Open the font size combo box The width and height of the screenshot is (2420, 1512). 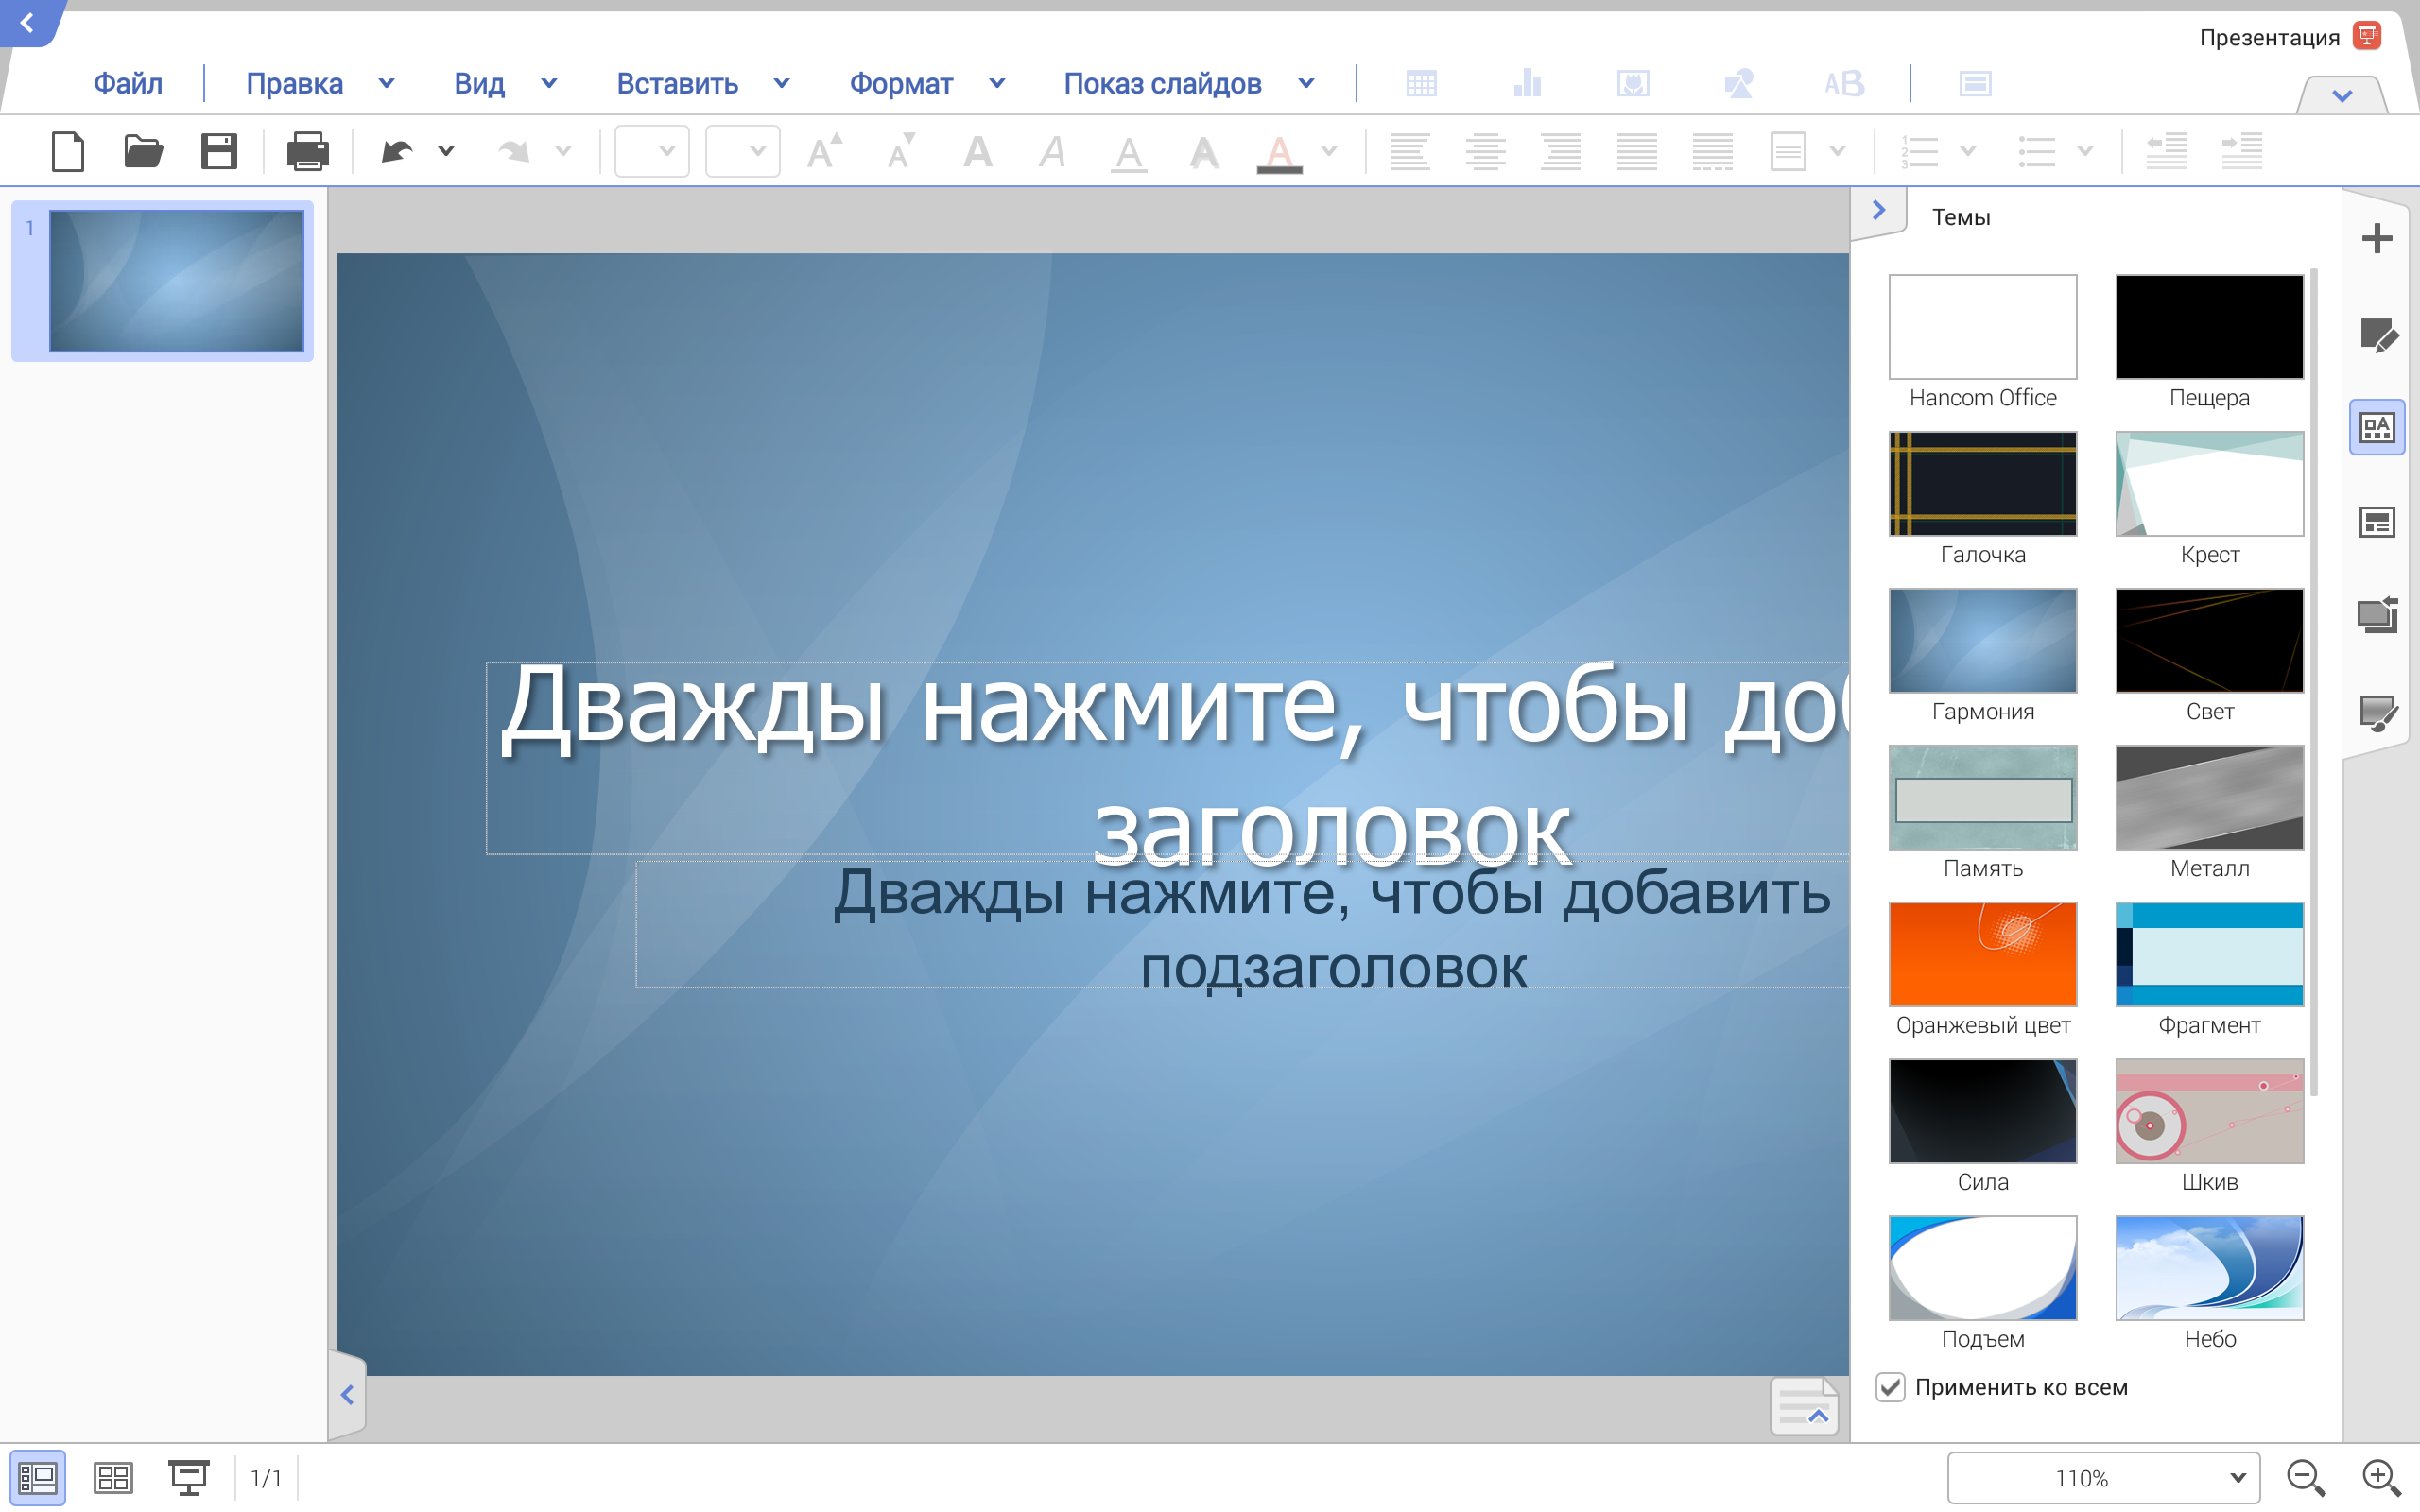click(743, 152)
